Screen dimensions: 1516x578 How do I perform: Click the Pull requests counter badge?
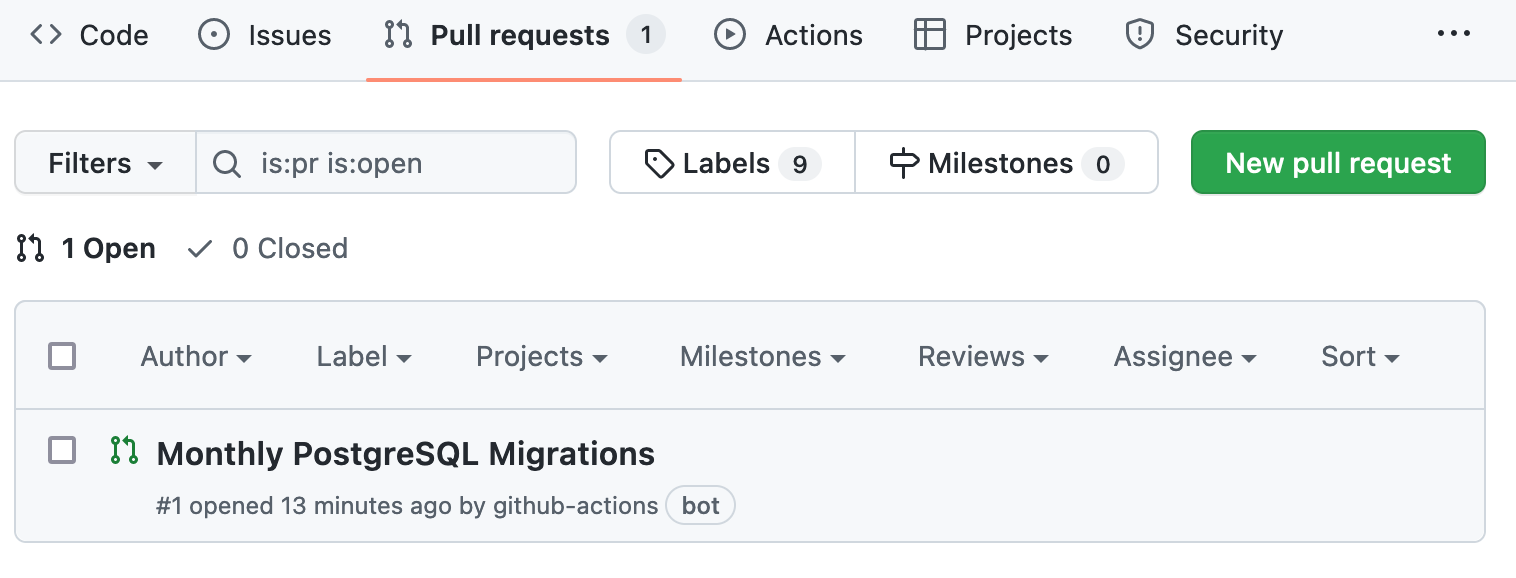tap(646, 35)
